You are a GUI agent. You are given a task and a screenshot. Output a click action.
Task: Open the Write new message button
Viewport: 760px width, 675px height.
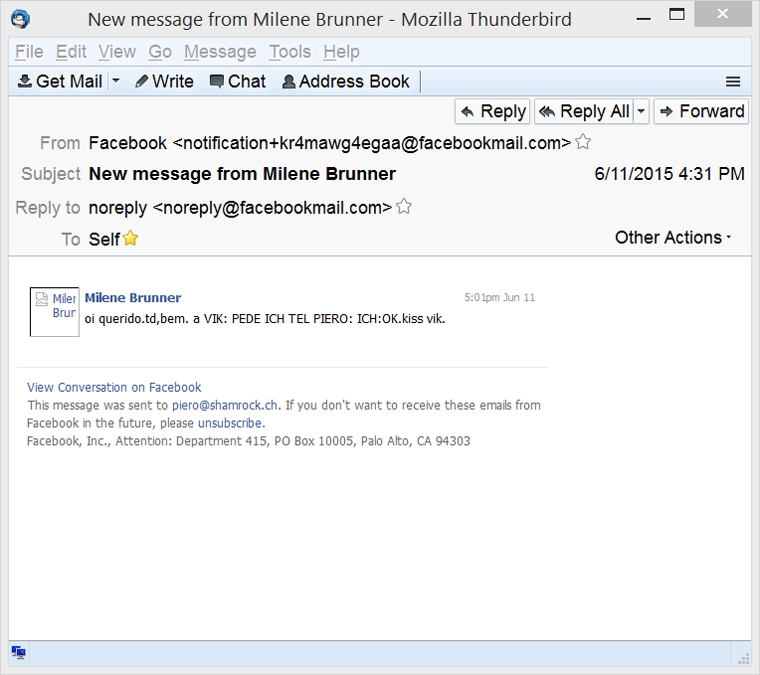pos(164,81)
